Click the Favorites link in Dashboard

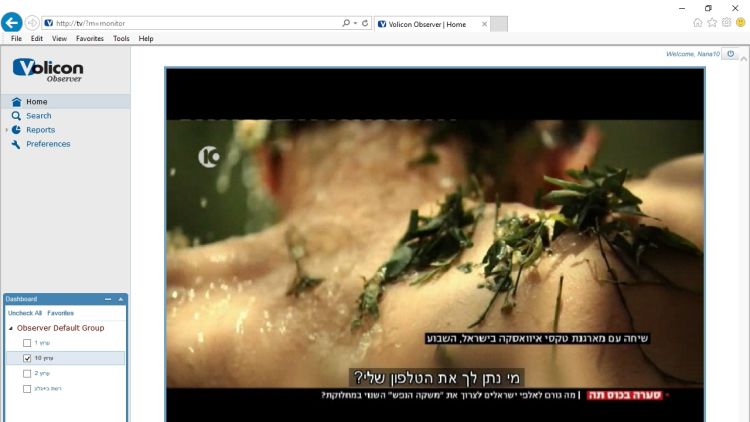[60, 313]
